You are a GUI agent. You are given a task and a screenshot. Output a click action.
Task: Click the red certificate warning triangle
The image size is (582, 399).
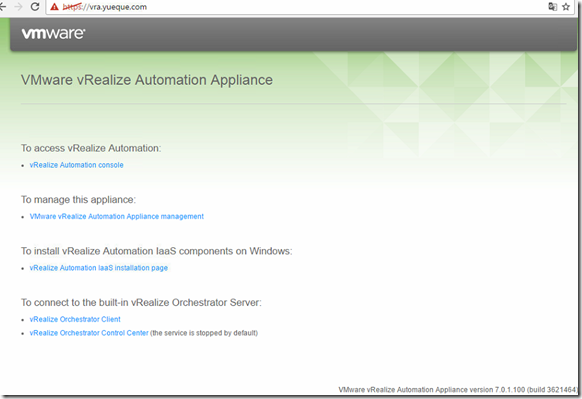(55, 7)
